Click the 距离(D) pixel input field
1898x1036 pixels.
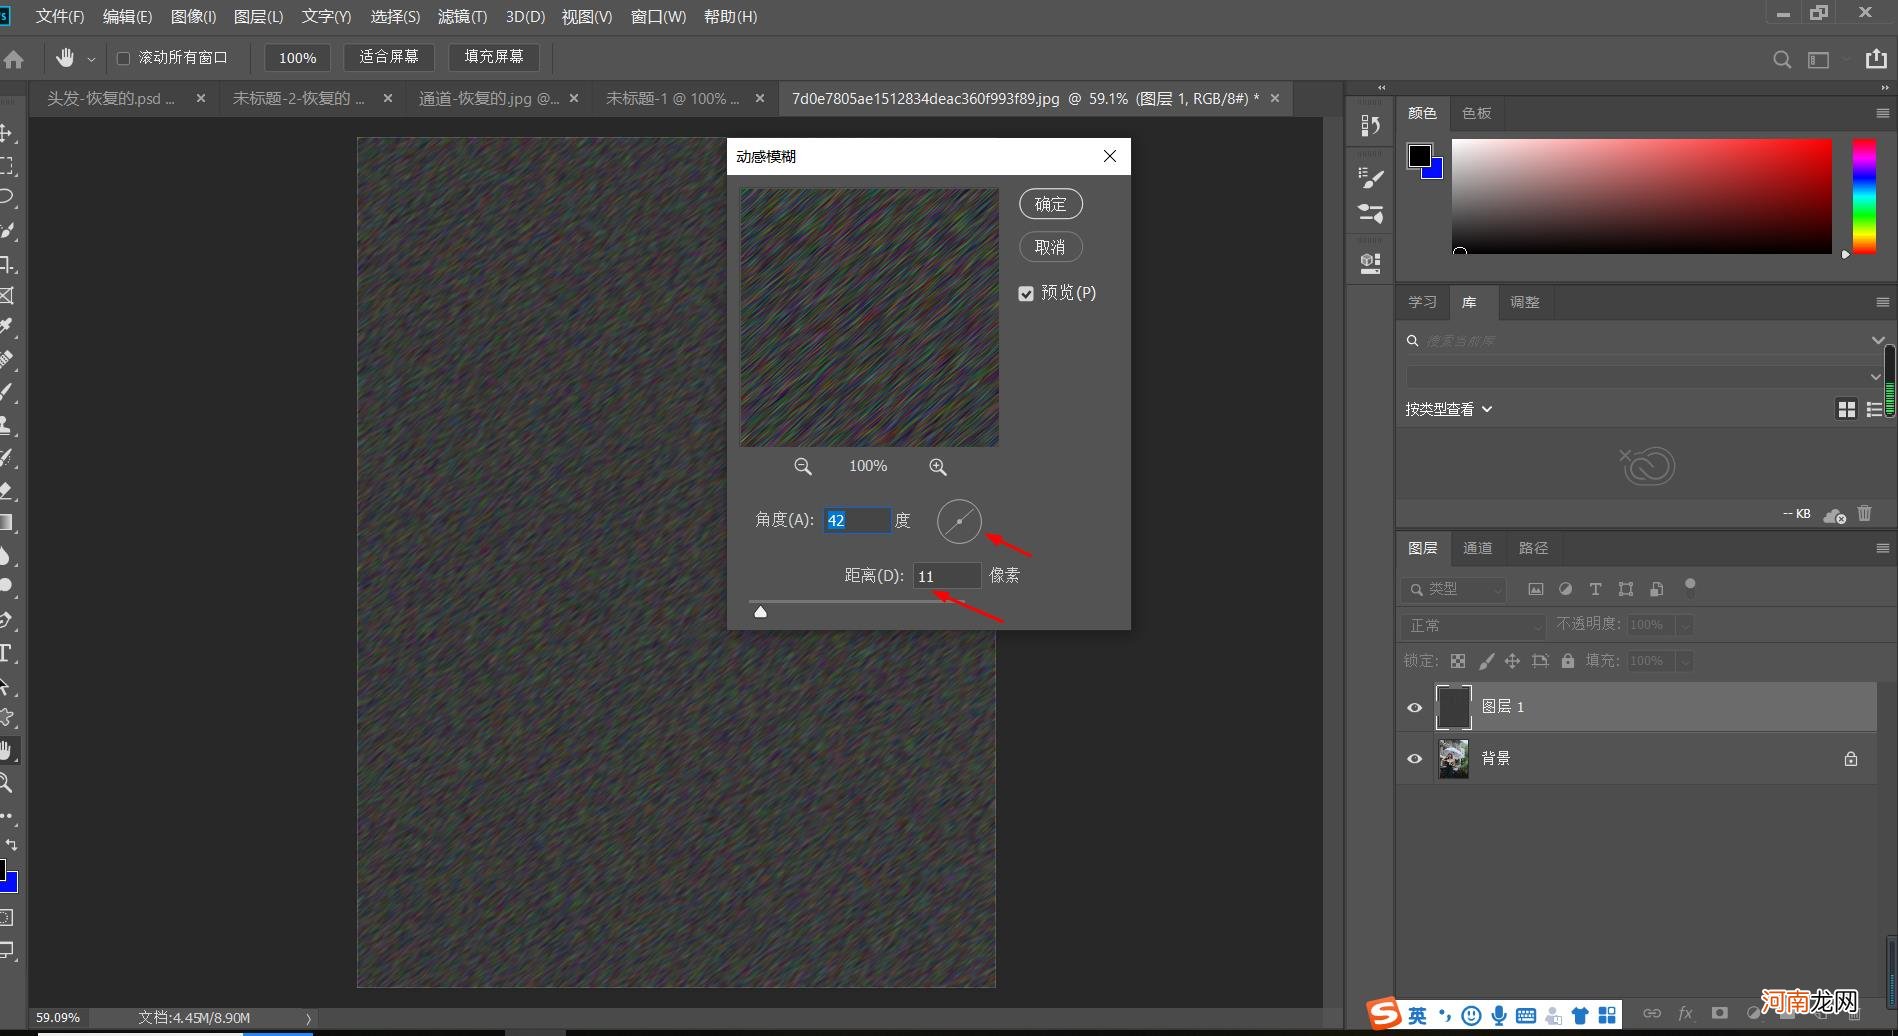tap(946, 576)
